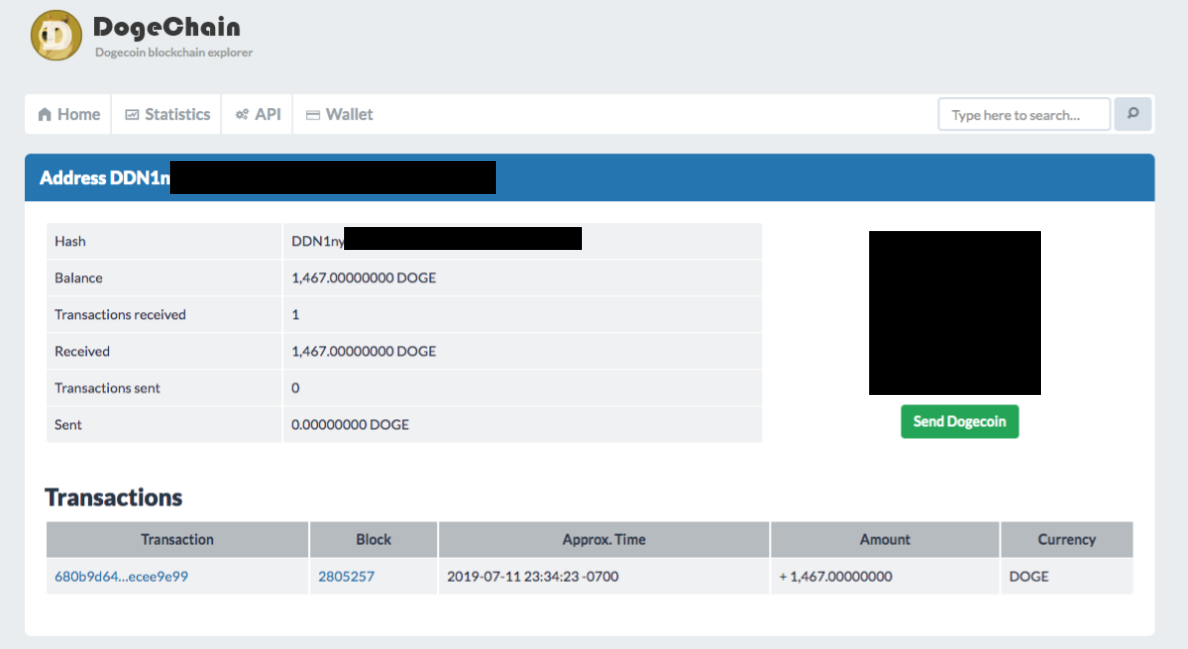Click the Approx. Time column header
This screenshot has height=649, width=1188.
pyautogui.click(x=604, y=539)
